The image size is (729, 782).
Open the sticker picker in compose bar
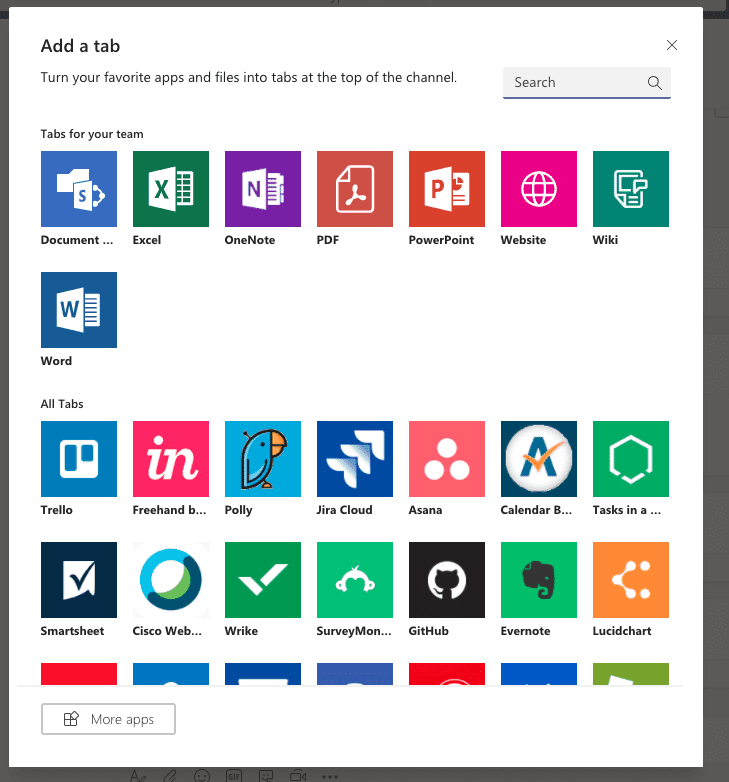(x=266, y=776)
